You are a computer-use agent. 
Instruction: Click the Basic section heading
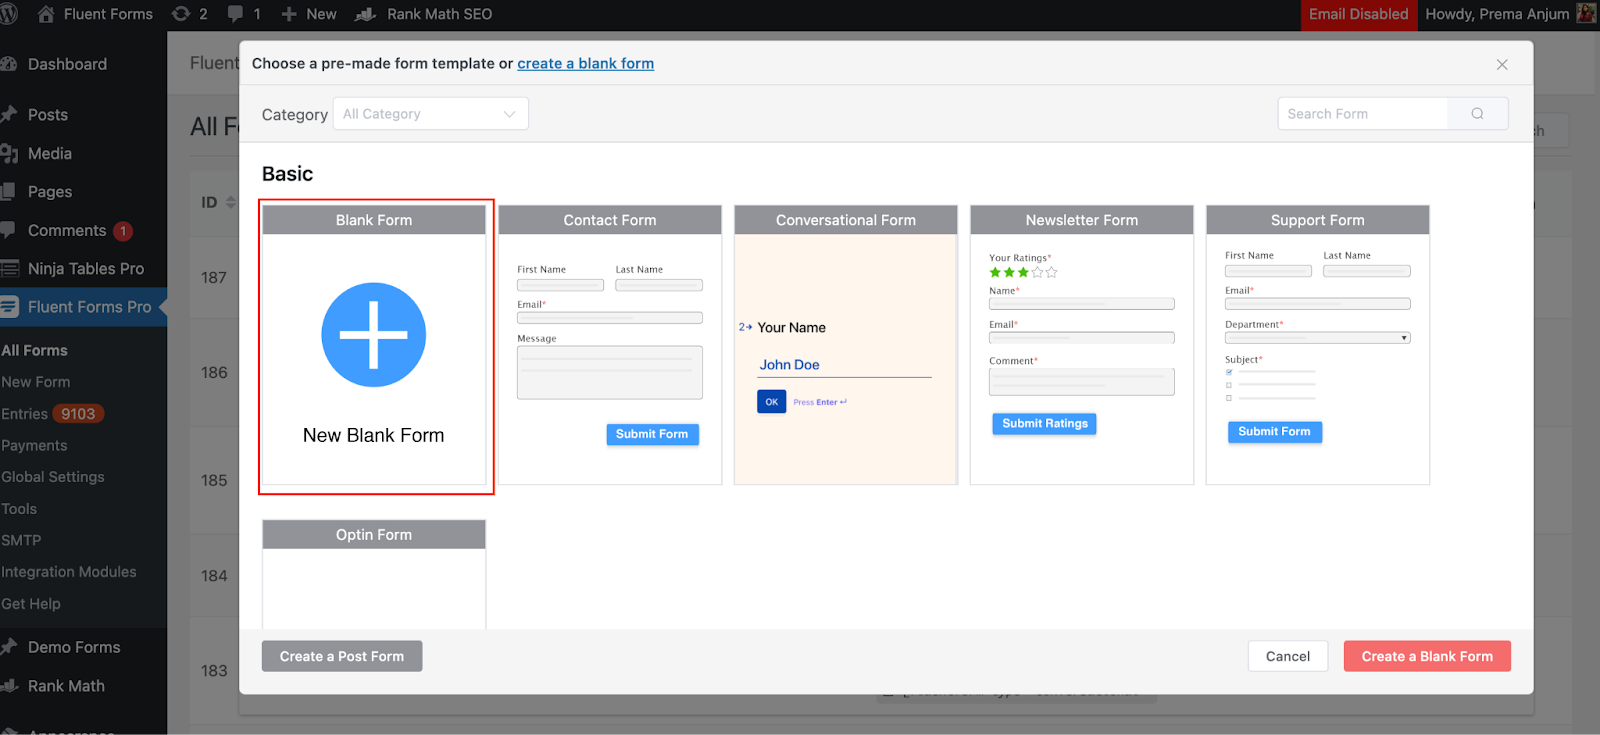(288, 174)
